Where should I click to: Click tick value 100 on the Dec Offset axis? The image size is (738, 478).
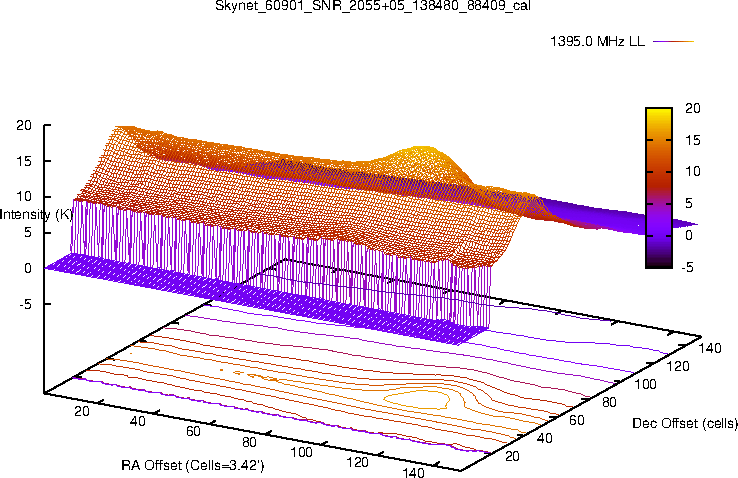pos(646,384)
